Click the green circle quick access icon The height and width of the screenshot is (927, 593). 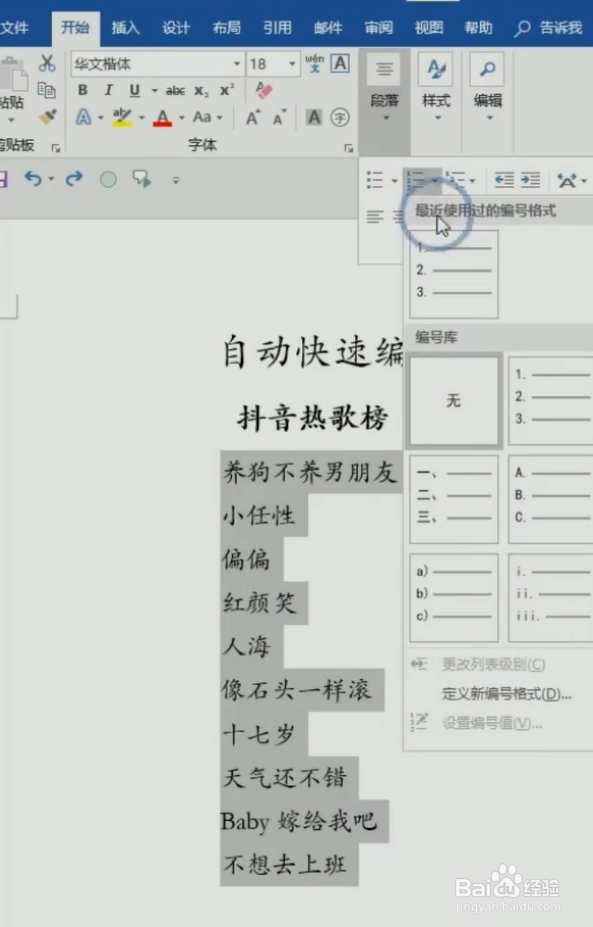click(108, 179)
